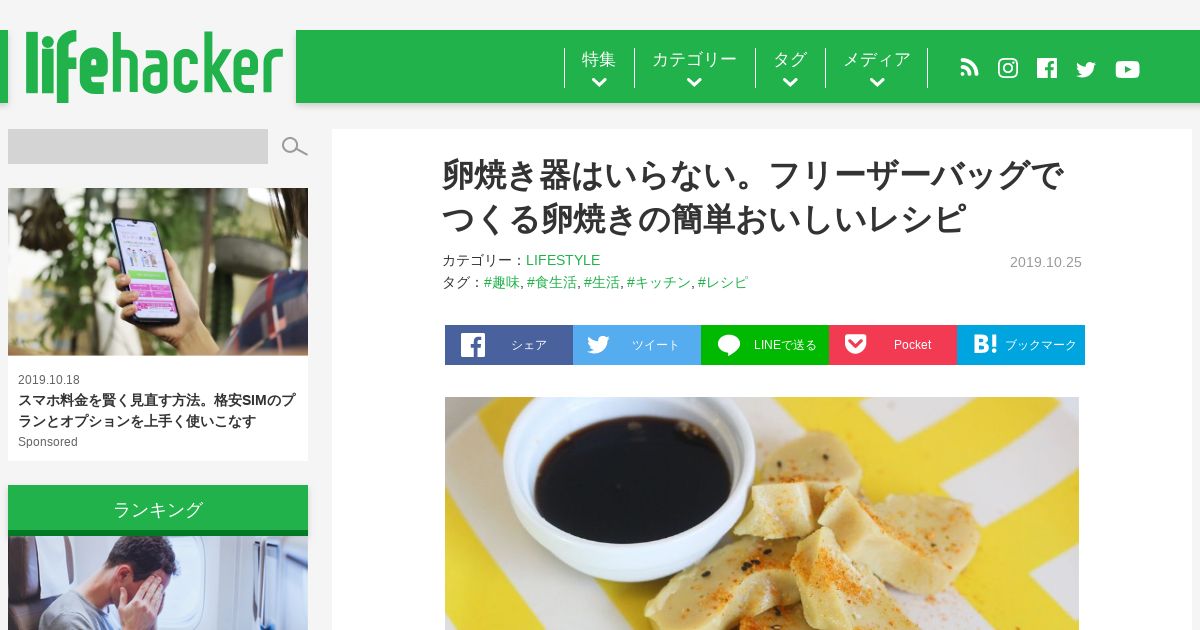
Task: Share article via Facebook シェア button
Action: click(x=509, y=345)
